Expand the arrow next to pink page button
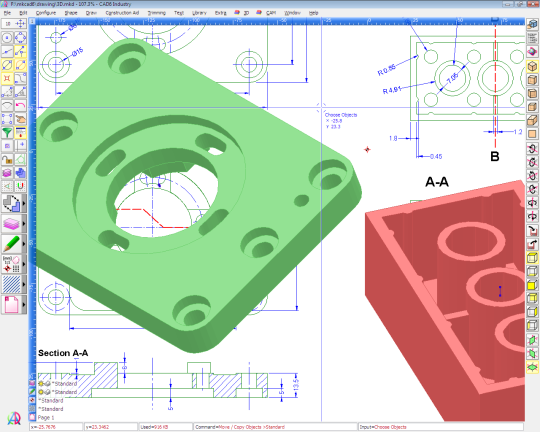Image resolution: width=540 pixels, height=432 pixels. (24, 305)
